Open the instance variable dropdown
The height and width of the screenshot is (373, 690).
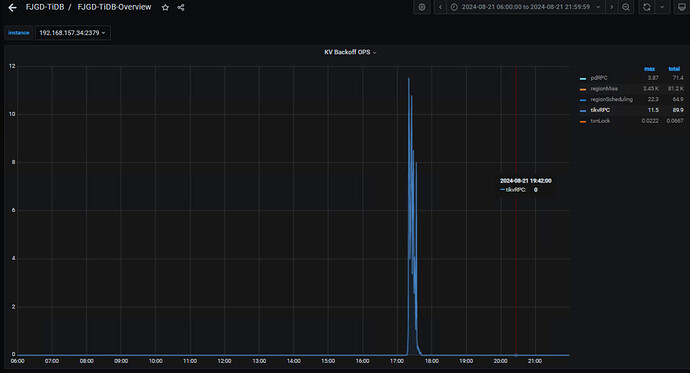(x=73, y=33)
